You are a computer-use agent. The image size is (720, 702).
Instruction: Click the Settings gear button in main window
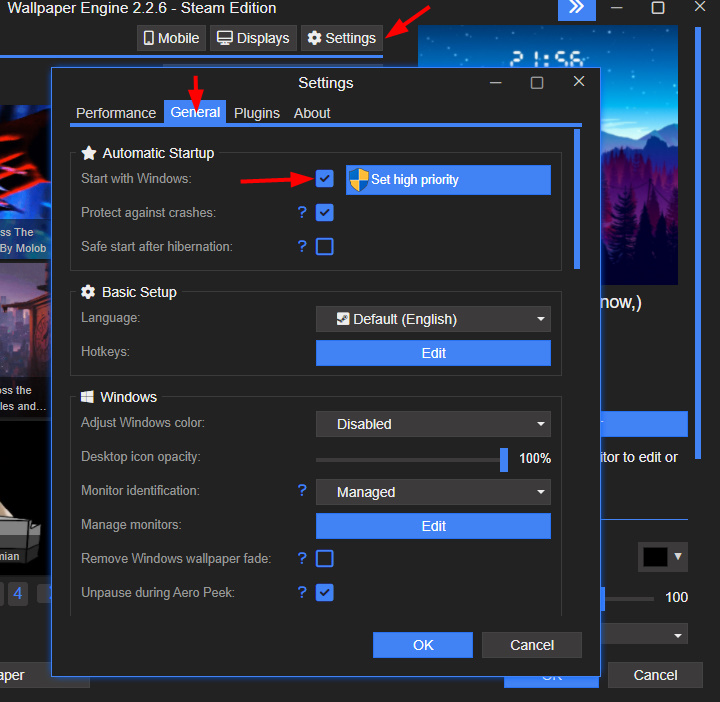[x=342, y=38]
